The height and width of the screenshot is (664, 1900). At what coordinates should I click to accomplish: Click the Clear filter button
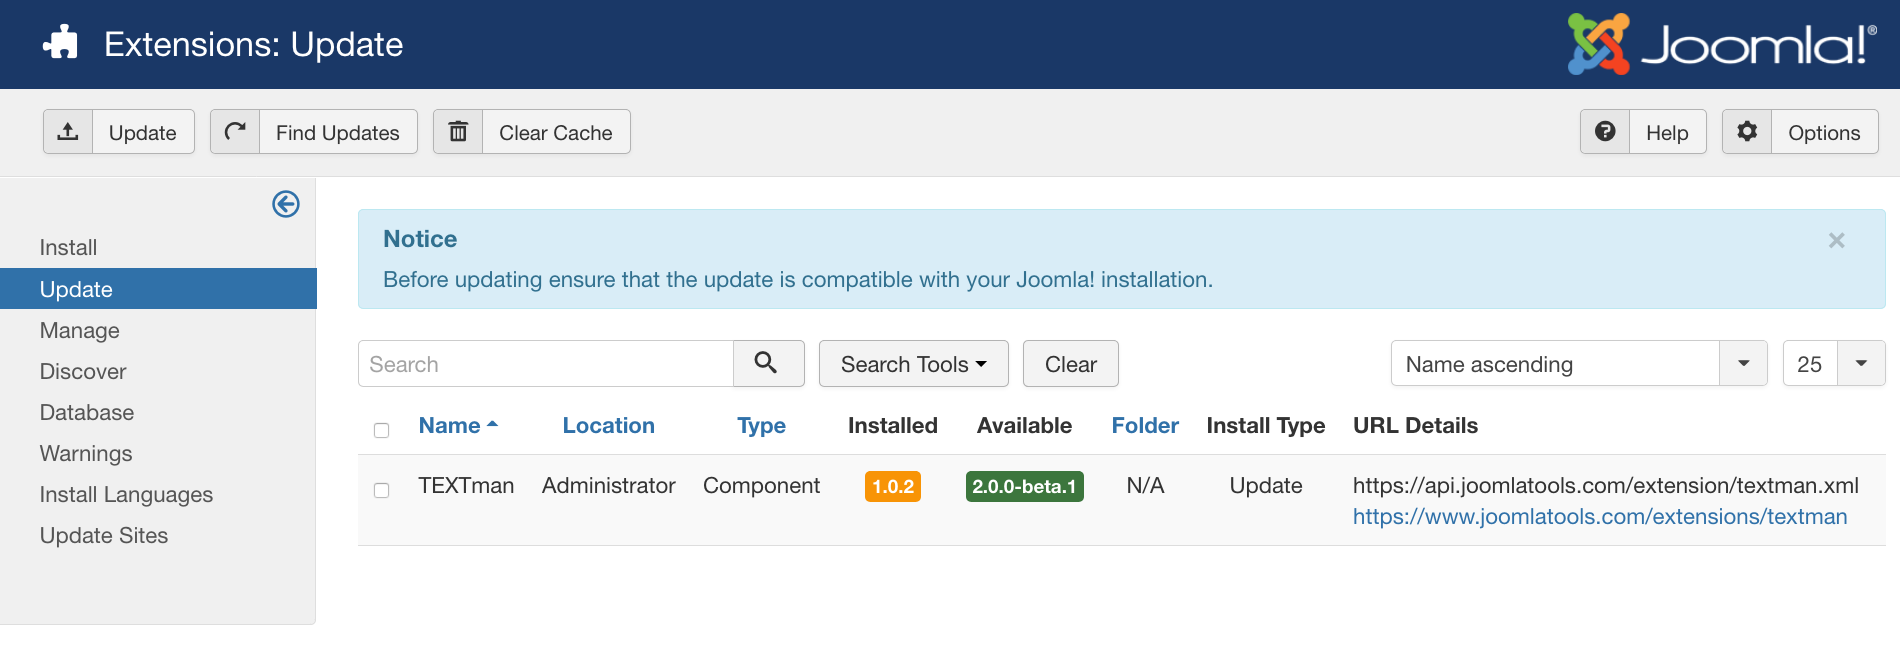click(x=1070, y=363)
